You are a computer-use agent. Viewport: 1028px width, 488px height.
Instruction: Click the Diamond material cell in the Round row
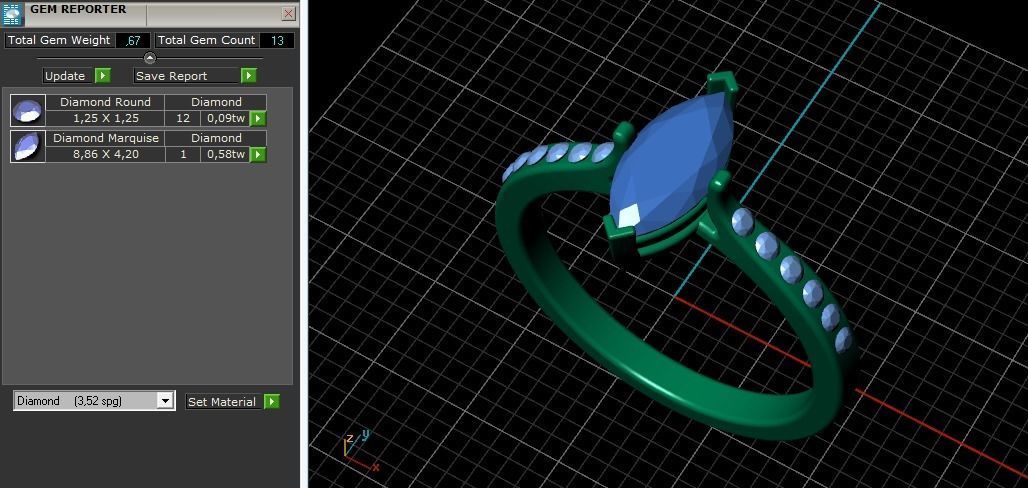pyautogui.click(x=216, y=102)
